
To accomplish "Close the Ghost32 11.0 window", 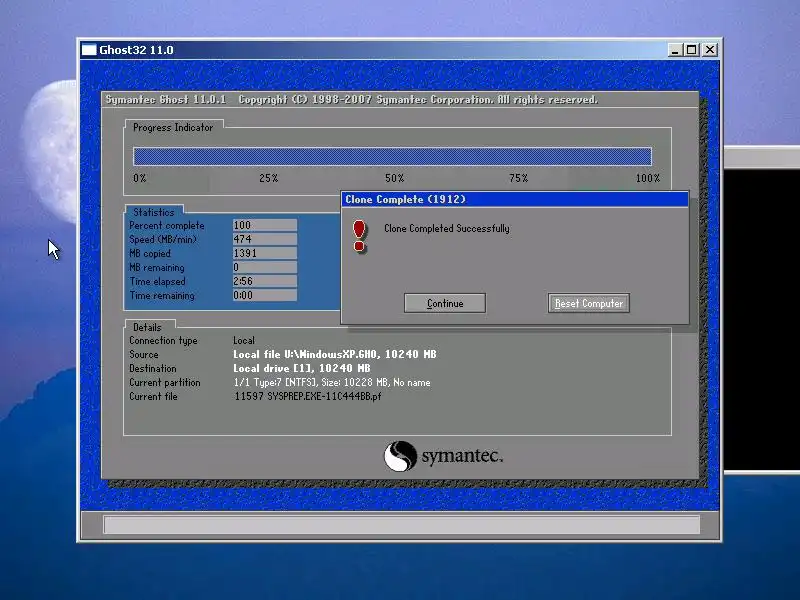I will click(710, 49).
